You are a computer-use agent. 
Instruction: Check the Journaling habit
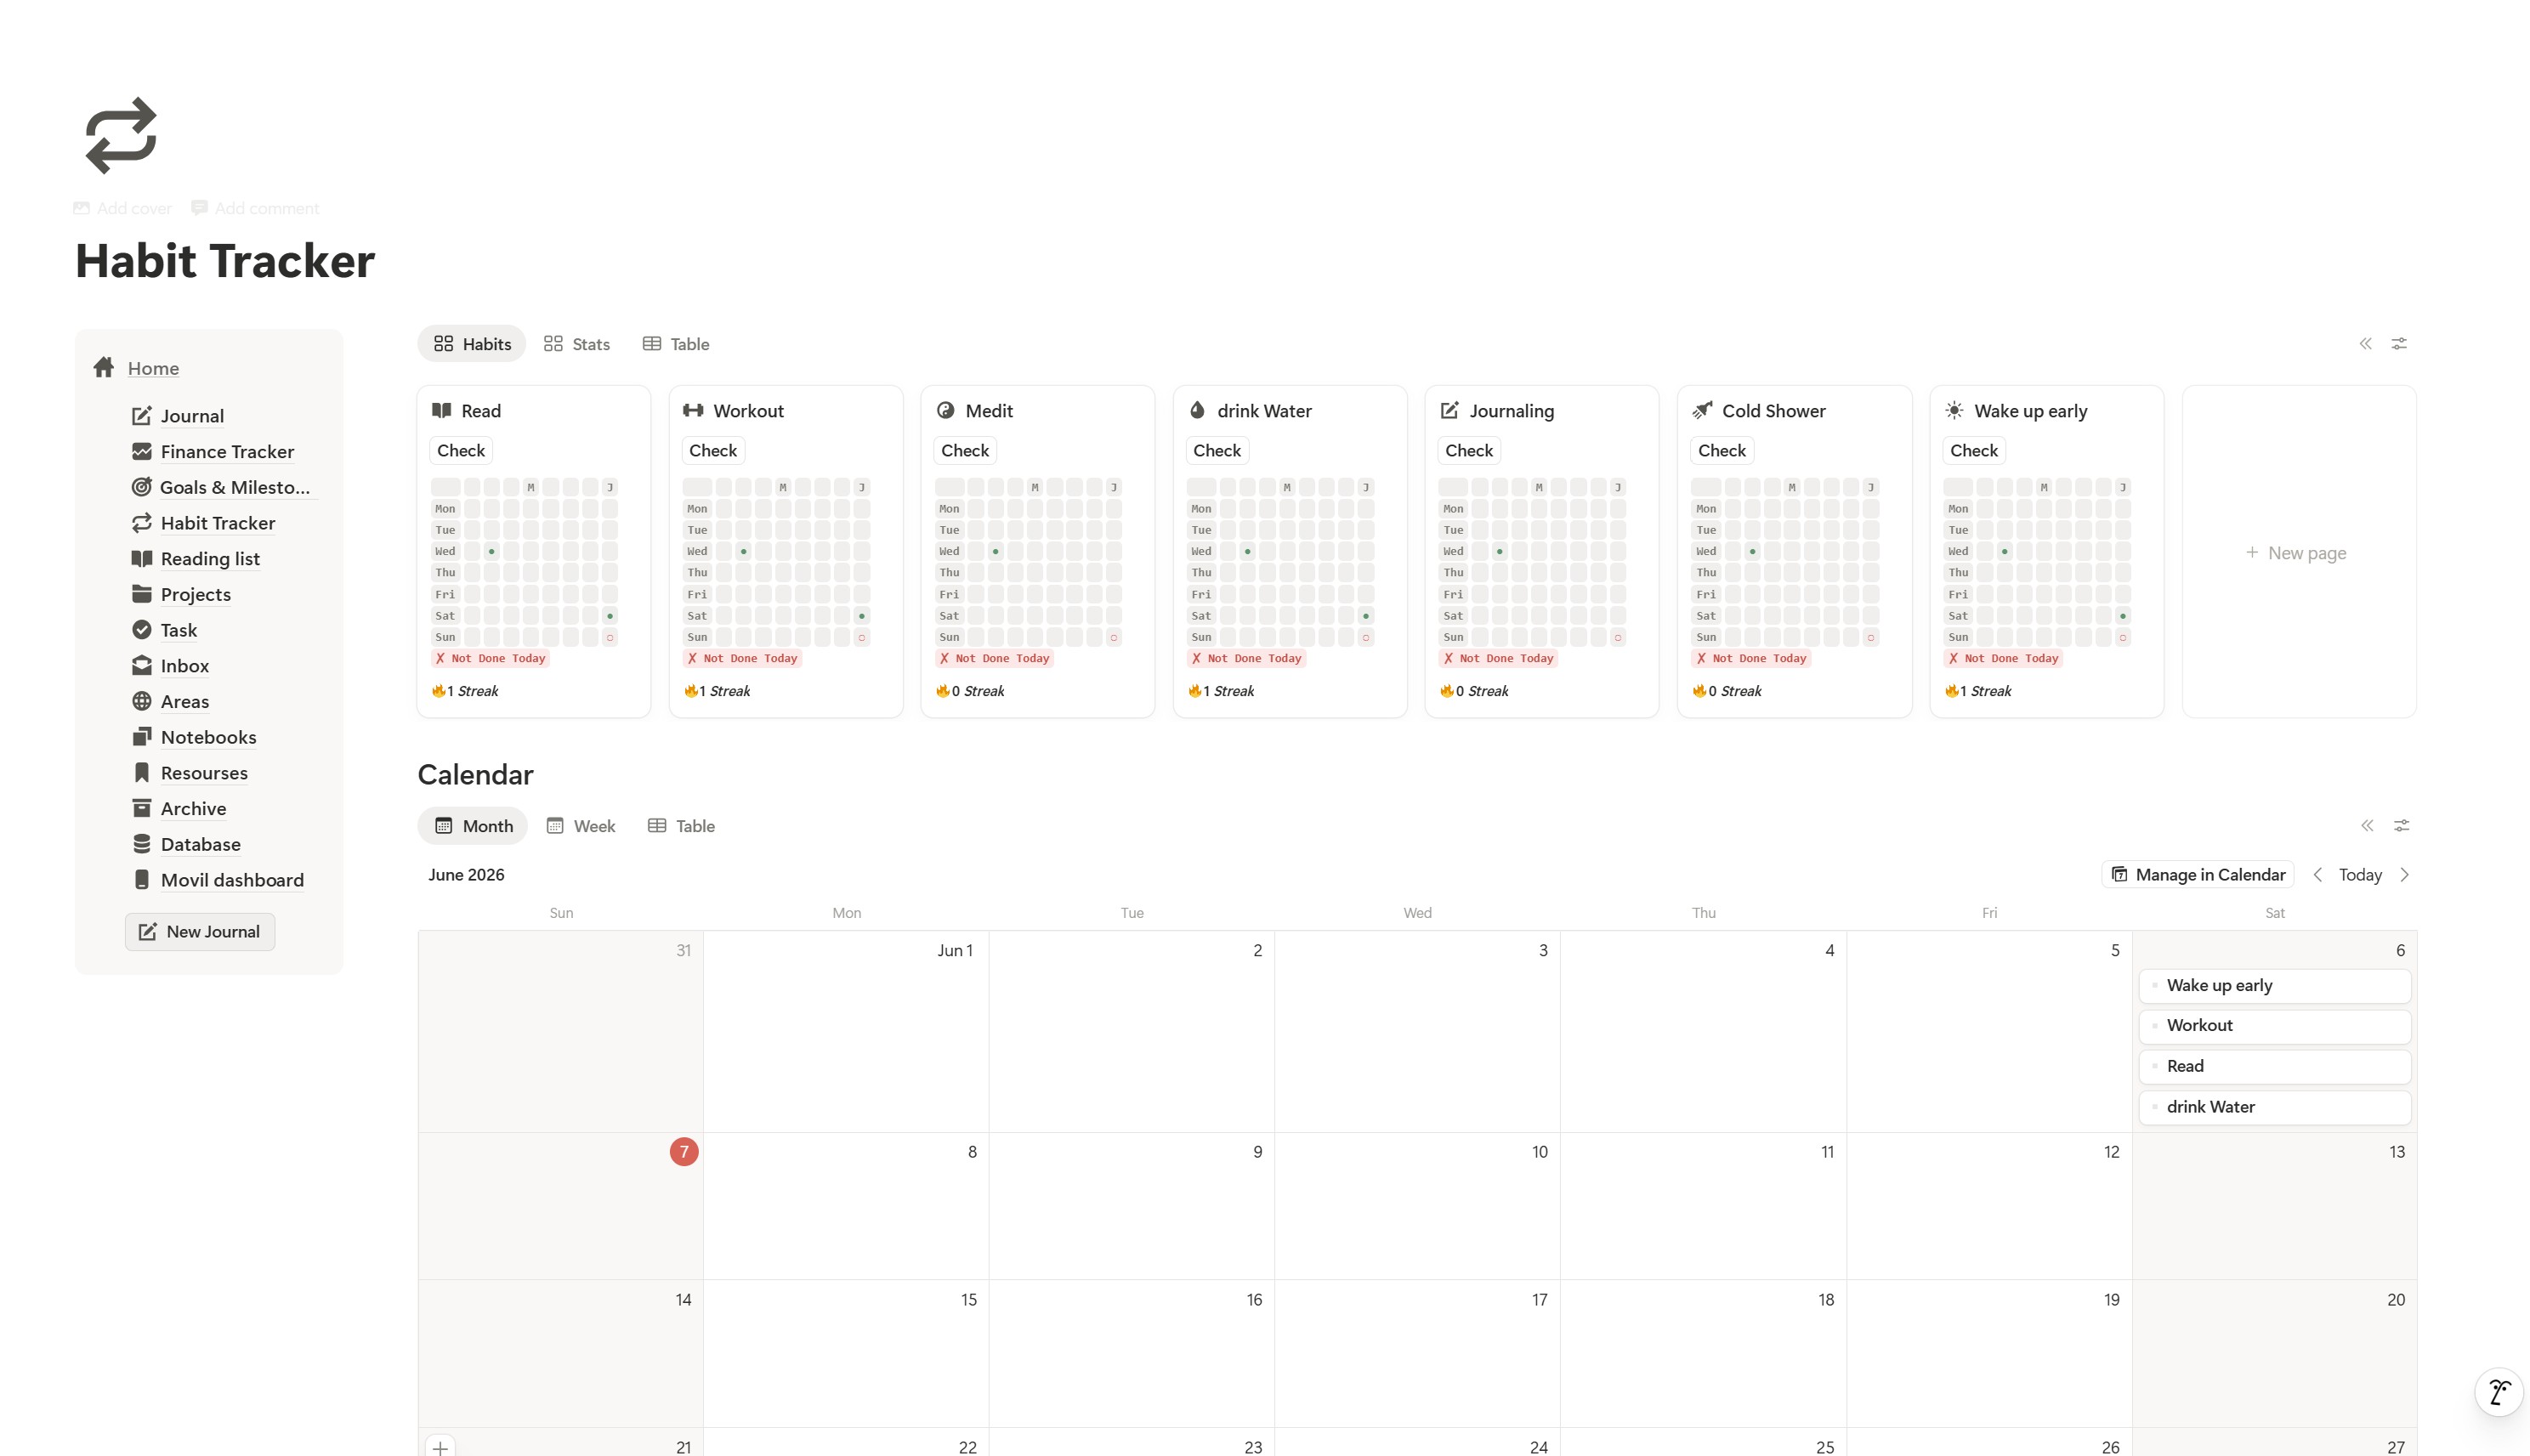click(1469, 451)
